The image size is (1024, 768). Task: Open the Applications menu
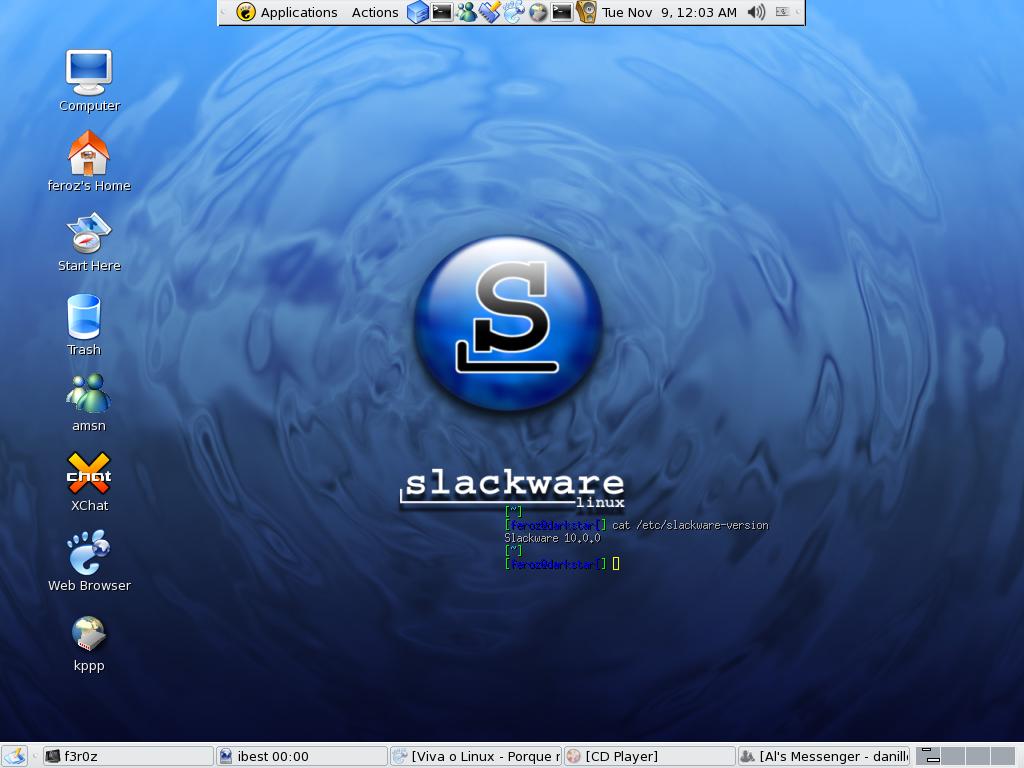pyautogui.click(x=287, y=12)
